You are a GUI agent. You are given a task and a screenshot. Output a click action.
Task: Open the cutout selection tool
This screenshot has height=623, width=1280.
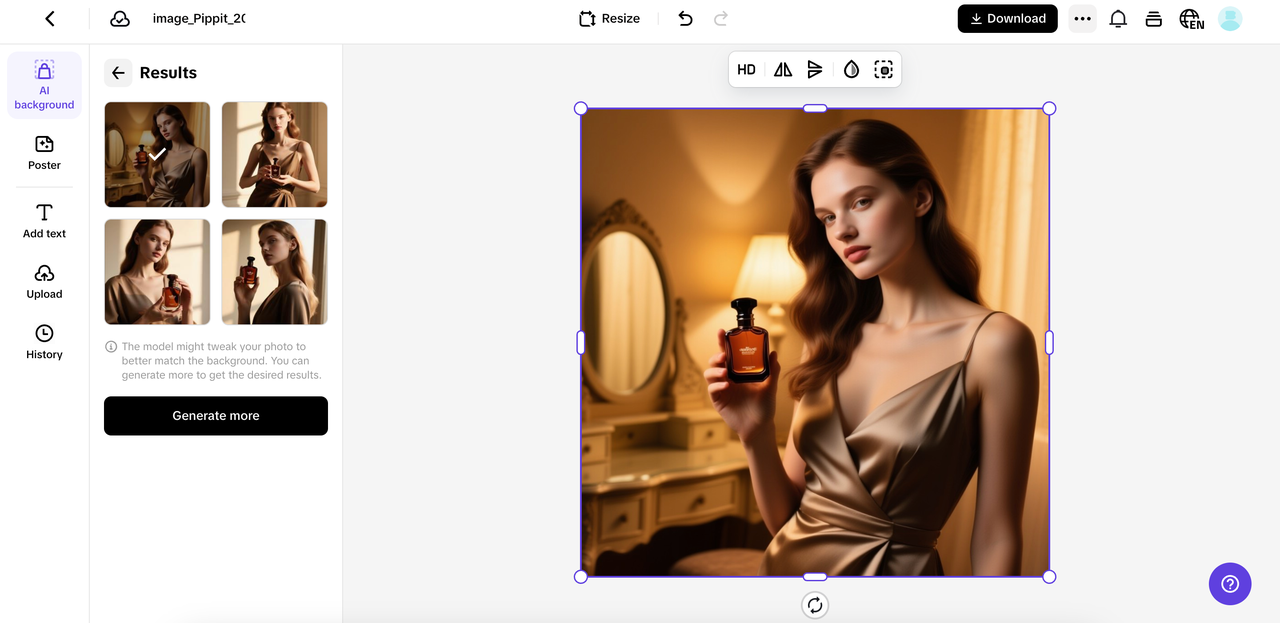pyautogui.click(x=883, y=69)
